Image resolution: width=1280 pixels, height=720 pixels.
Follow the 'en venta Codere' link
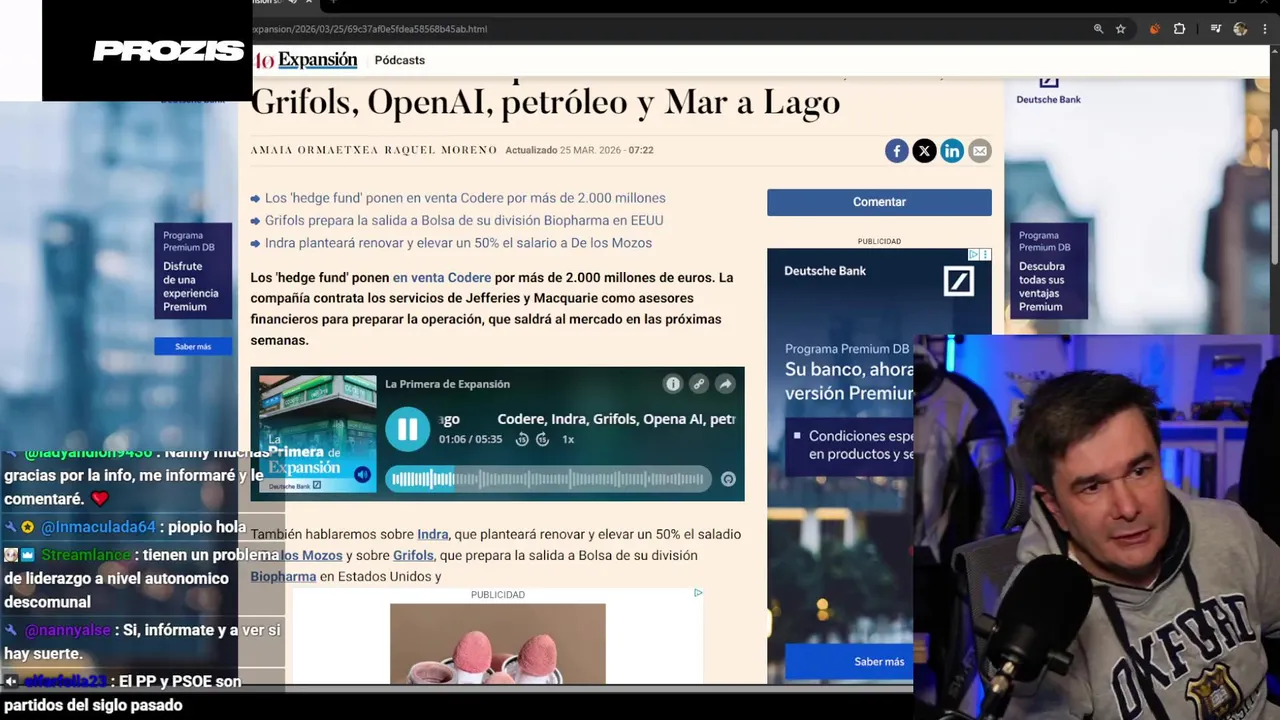coord(442,278)
